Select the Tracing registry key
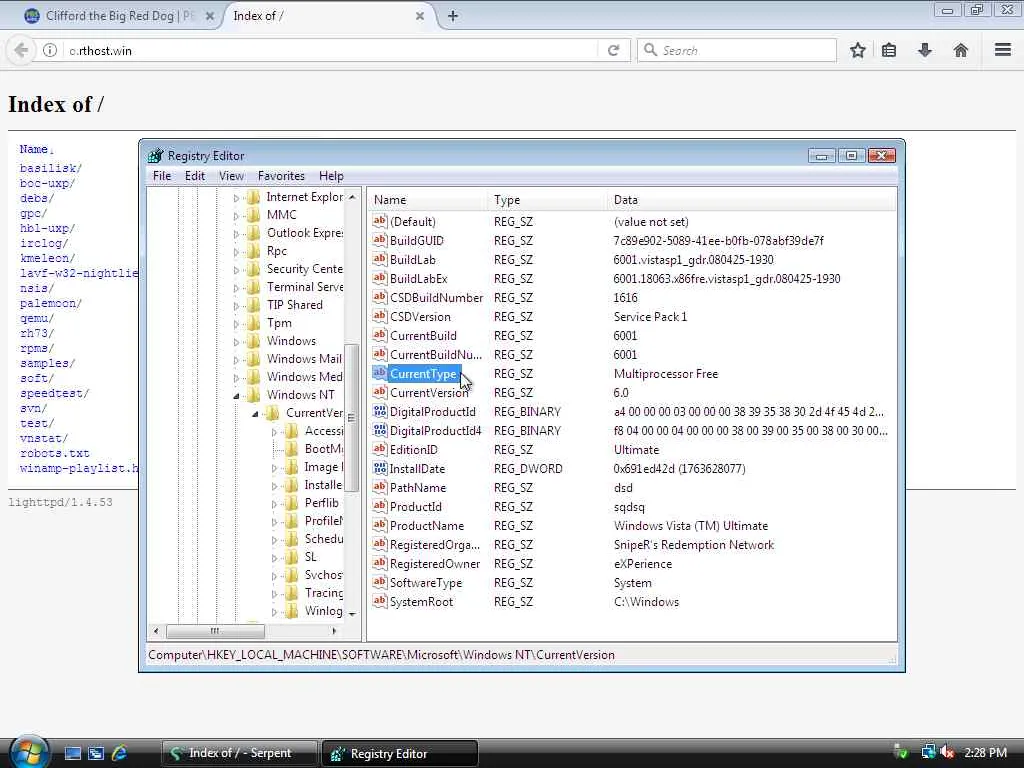Image resolution: width=1024 pixels, height=768 pixels. [323, 593]
